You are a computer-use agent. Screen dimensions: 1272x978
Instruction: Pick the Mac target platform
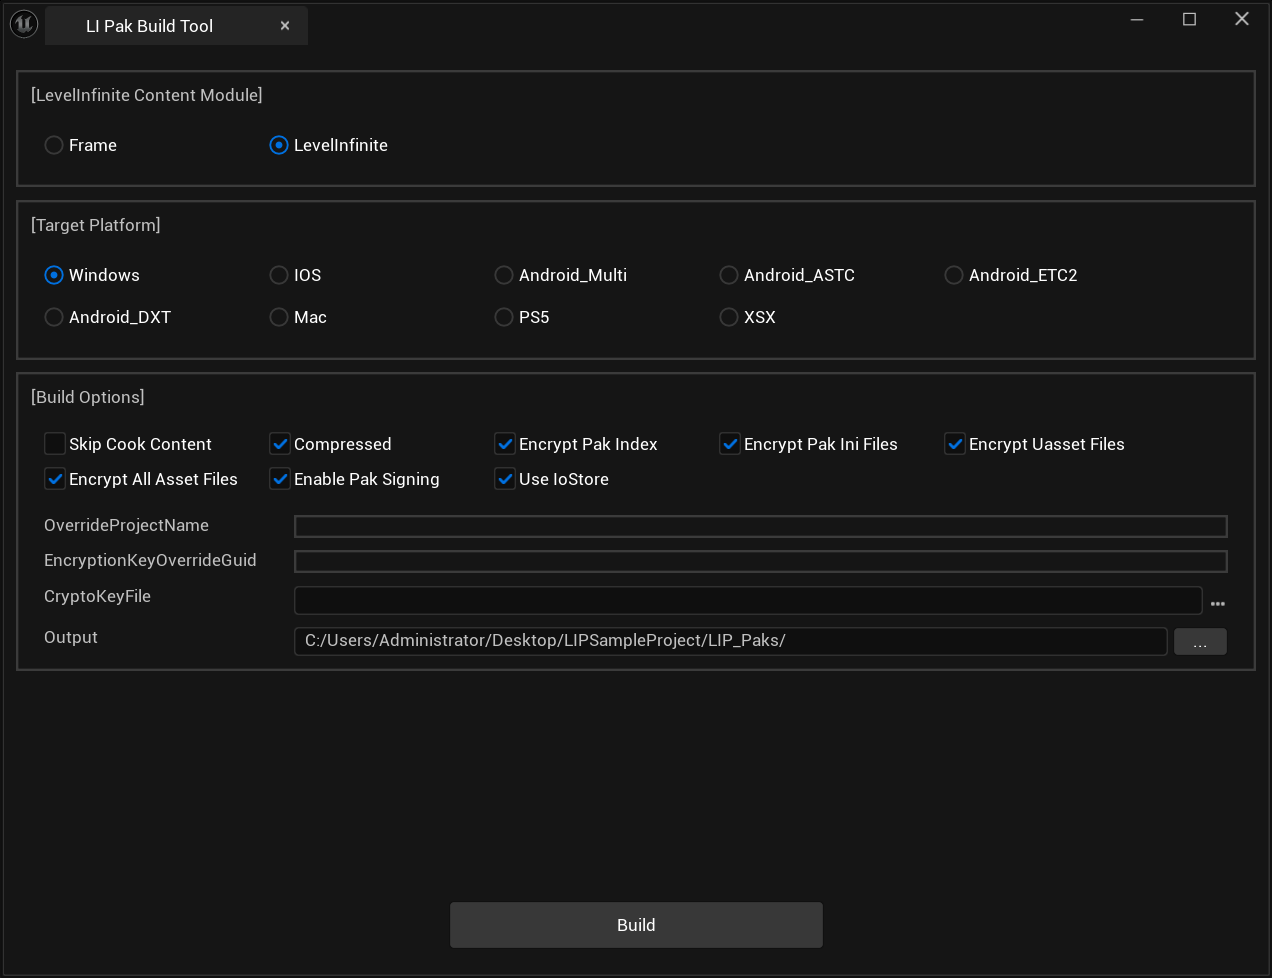(x=279, y=318)
